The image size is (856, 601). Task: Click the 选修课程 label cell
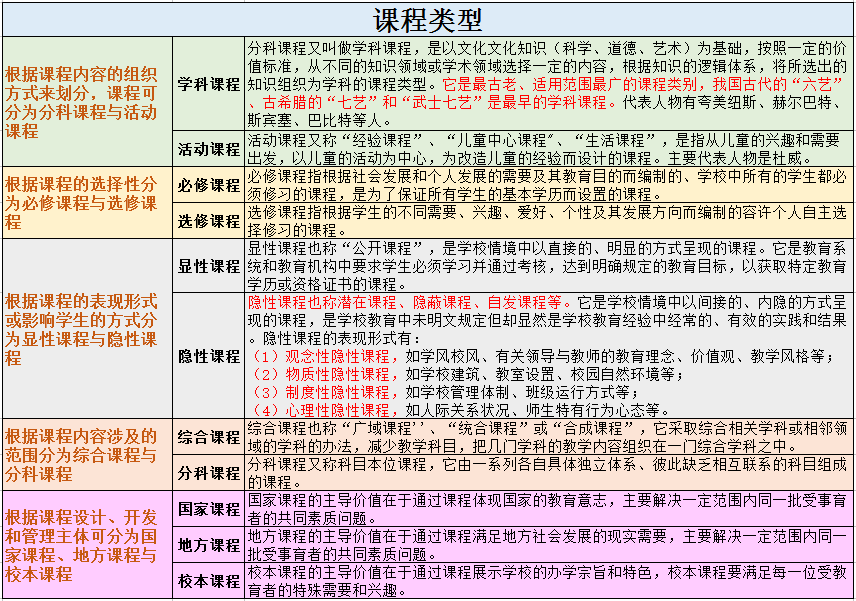click(x=209, y=221)
